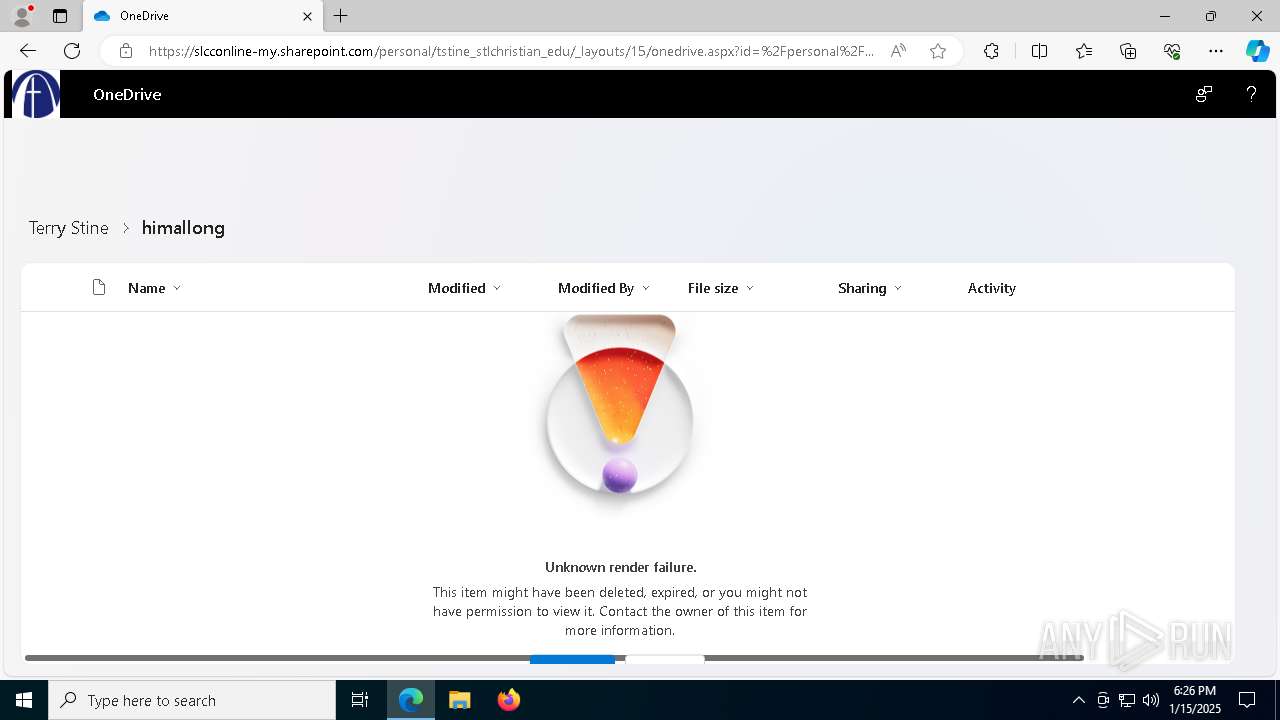Open the network tray icon

pos(1127,700)
